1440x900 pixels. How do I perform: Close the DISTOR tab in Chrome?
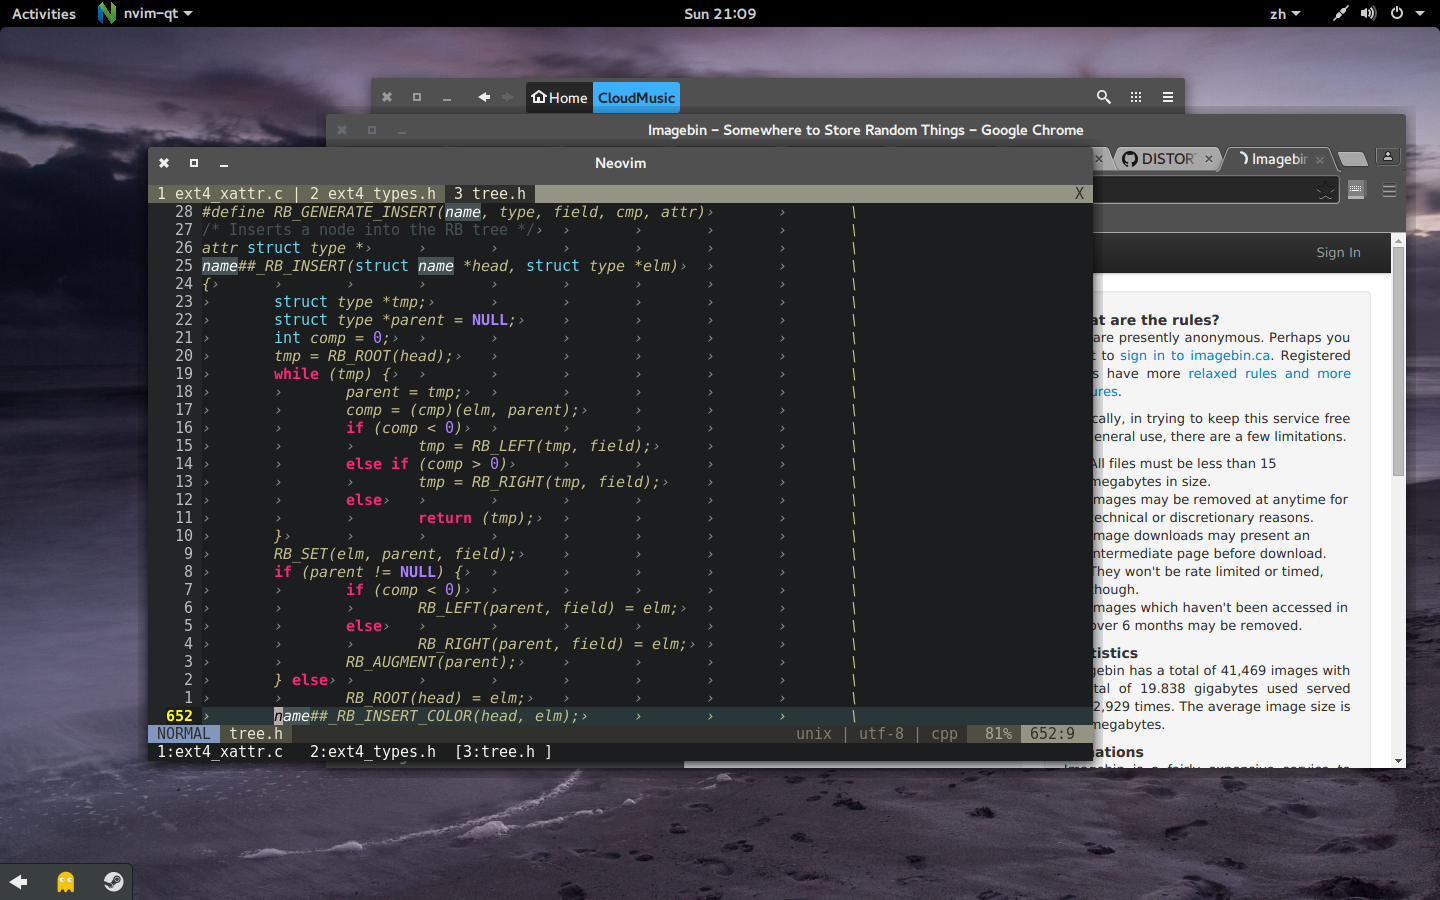click(x=1208, y=159)
